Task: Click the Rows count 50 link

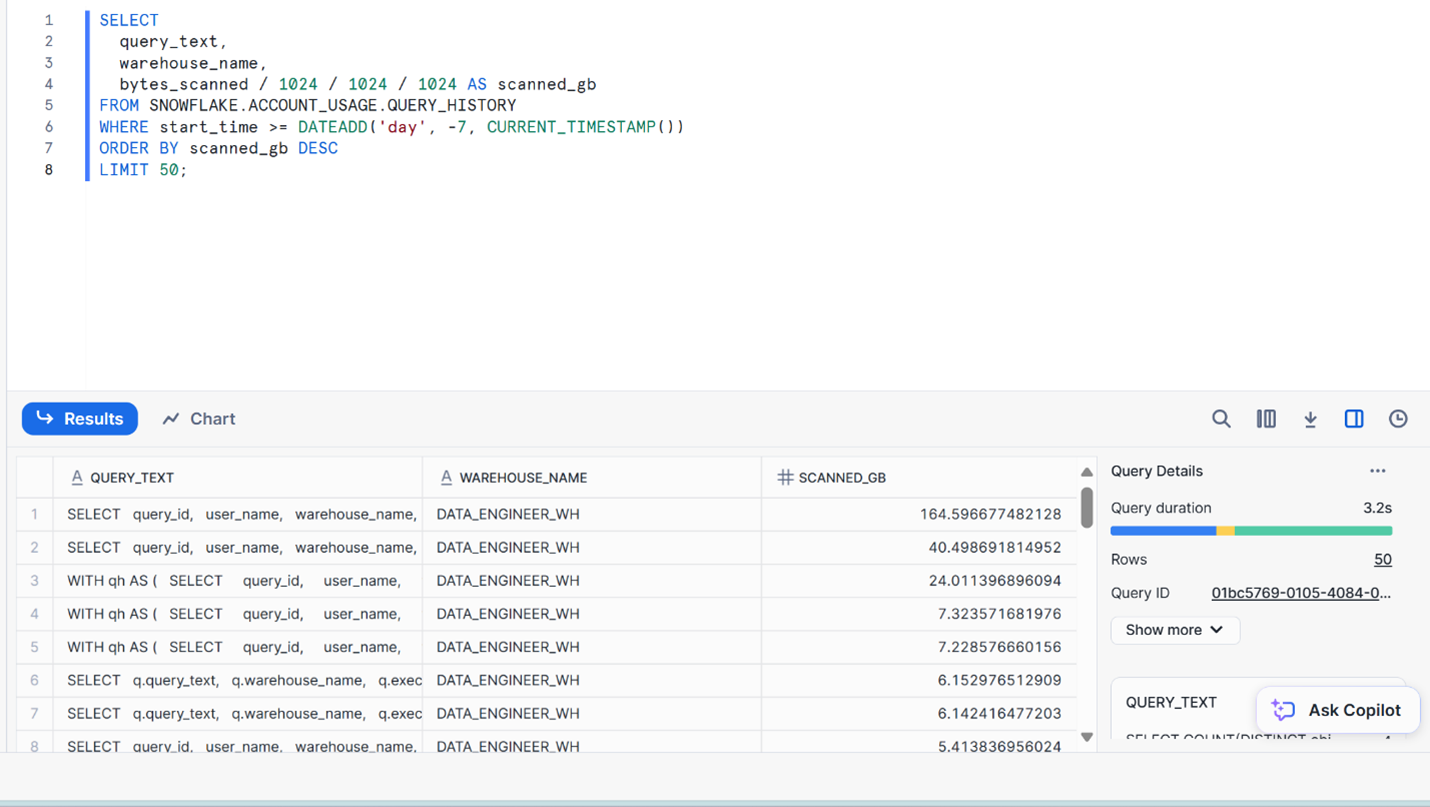Action: click(1382, 560)
